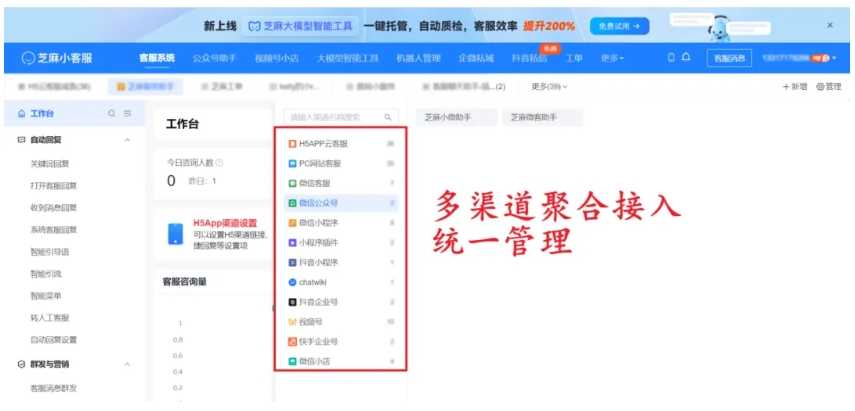
Task: Open 自动回复设置 in sidebar
Action: [53, 340]
